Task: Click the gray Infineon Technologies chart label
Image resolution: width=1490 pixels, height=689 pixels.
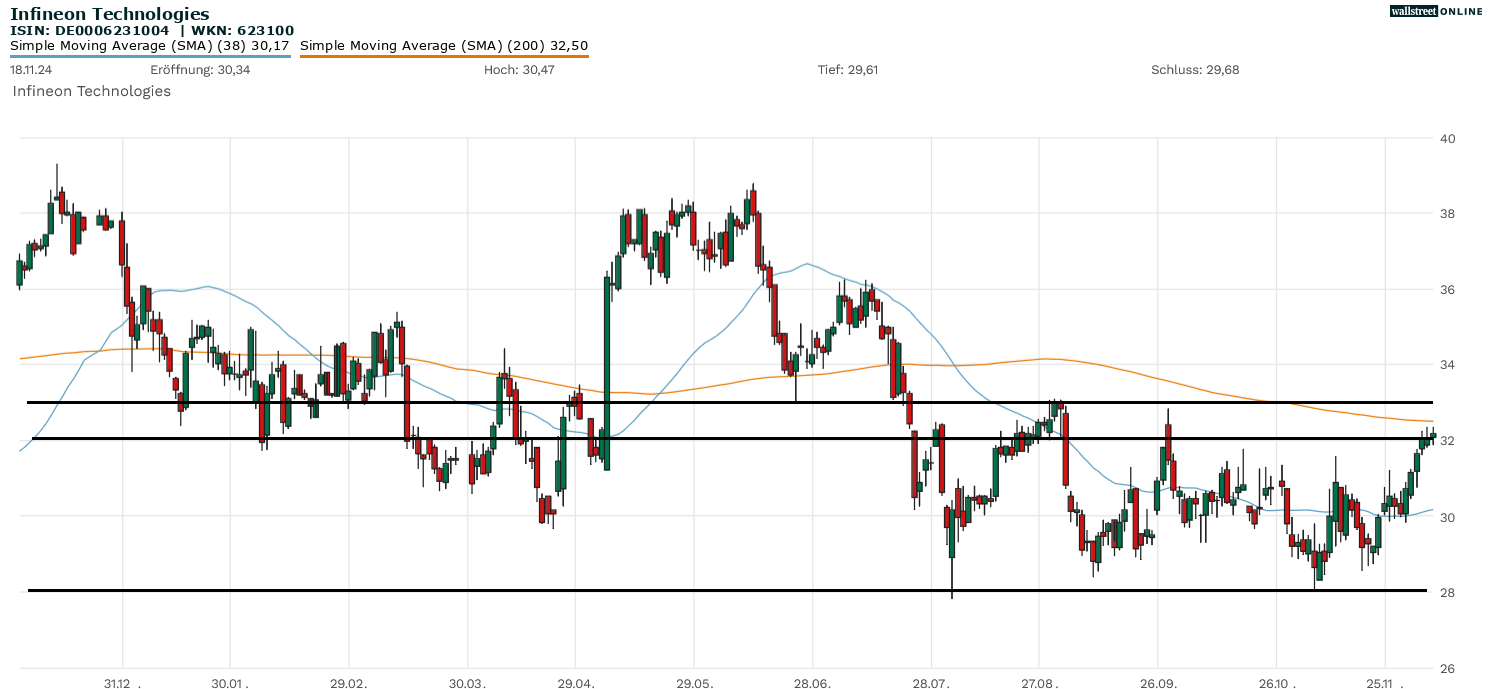Action: pos(91,91)
